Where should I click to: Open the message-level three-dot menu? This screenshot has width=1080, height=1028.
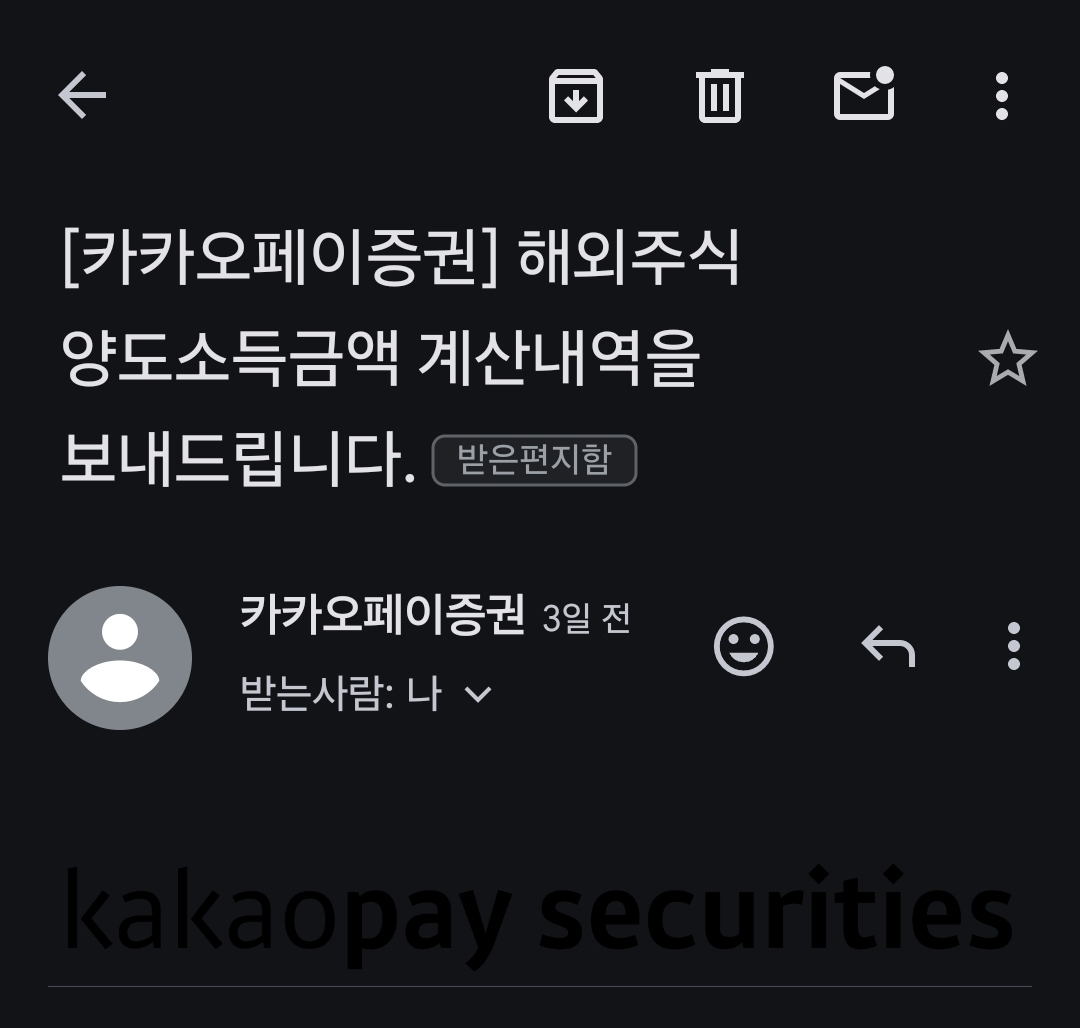point(1014,646)
